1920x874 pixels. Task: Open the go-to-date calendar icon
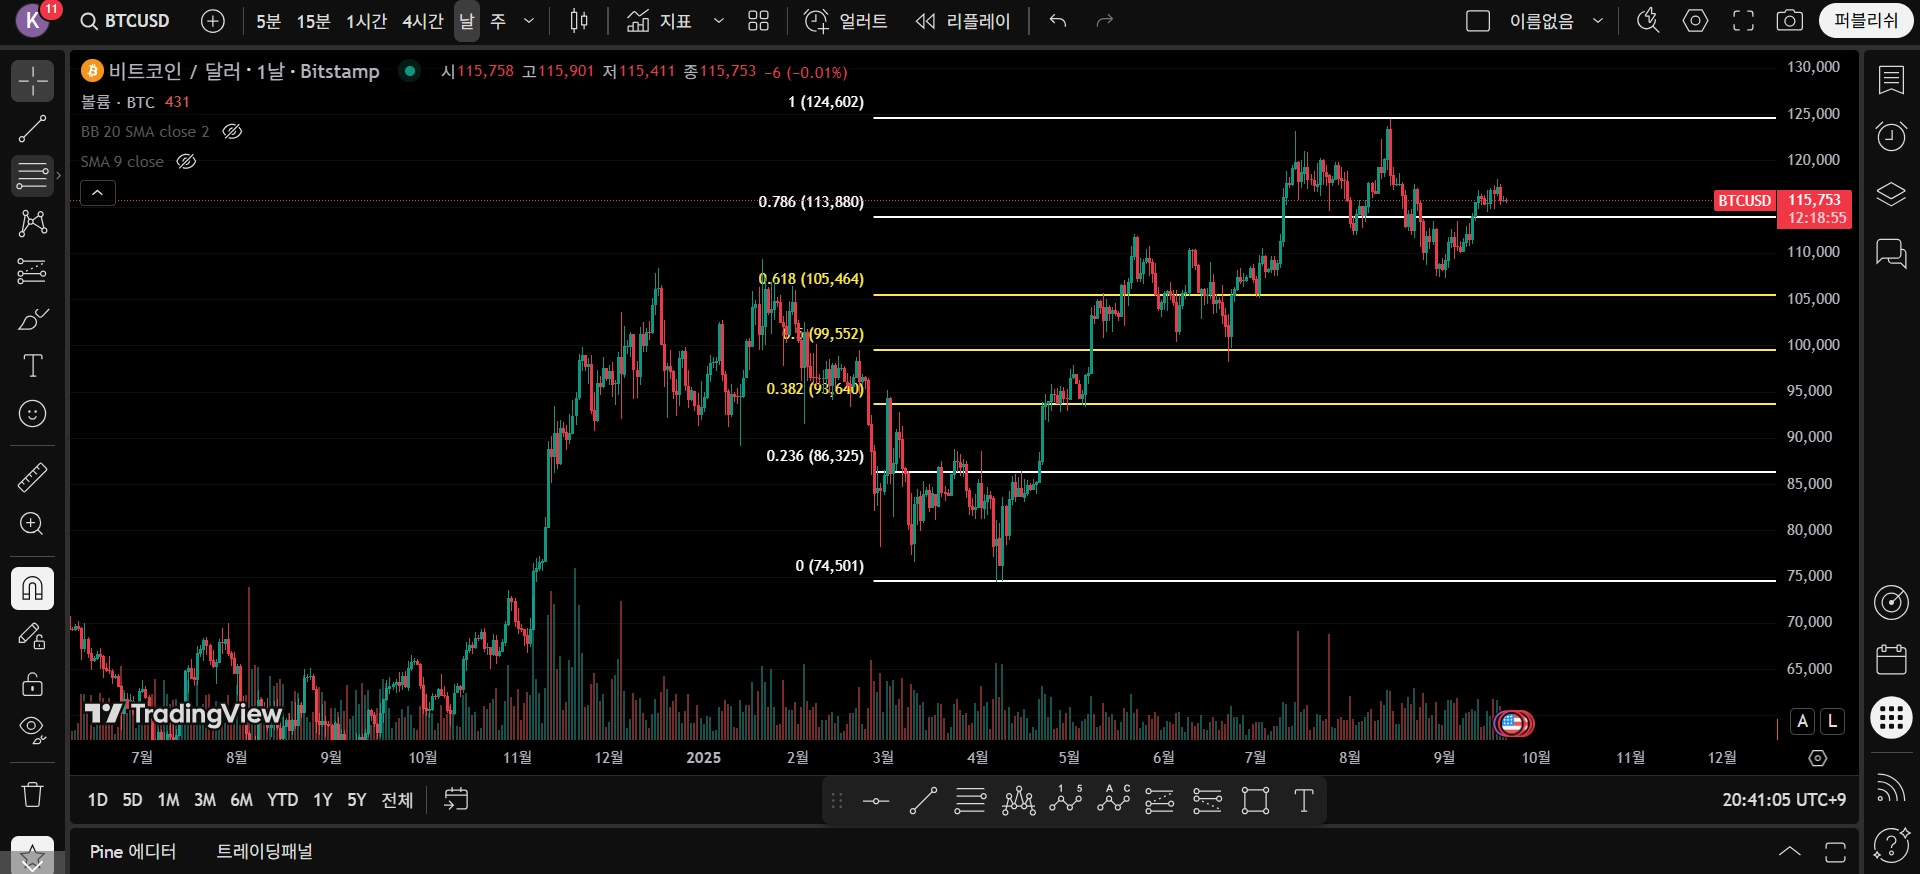pyautogui.click(x=456, y=800)
